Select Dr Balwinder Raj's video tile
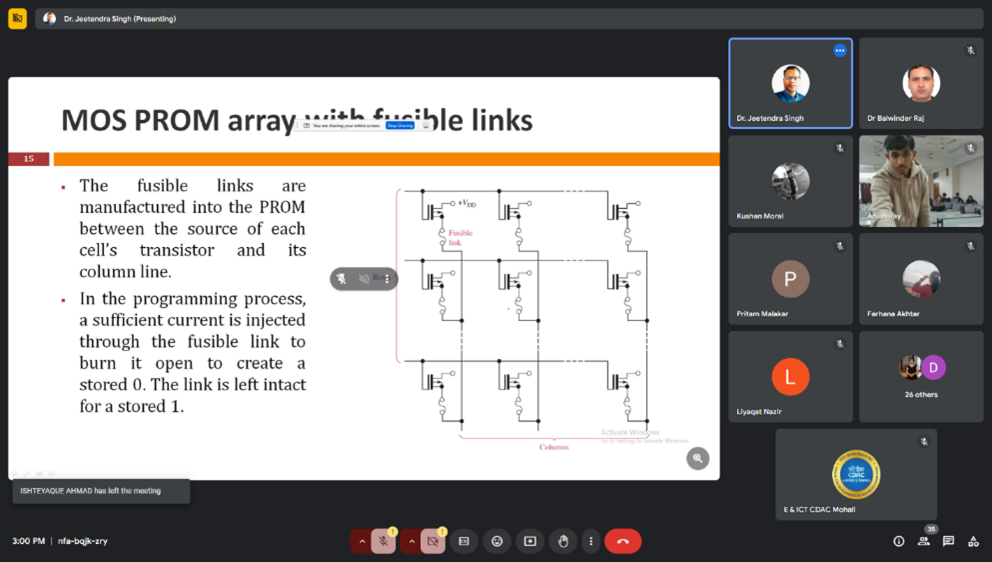This screenshot has width=992, height=562. pyautogui.click(x=921, y=84)
